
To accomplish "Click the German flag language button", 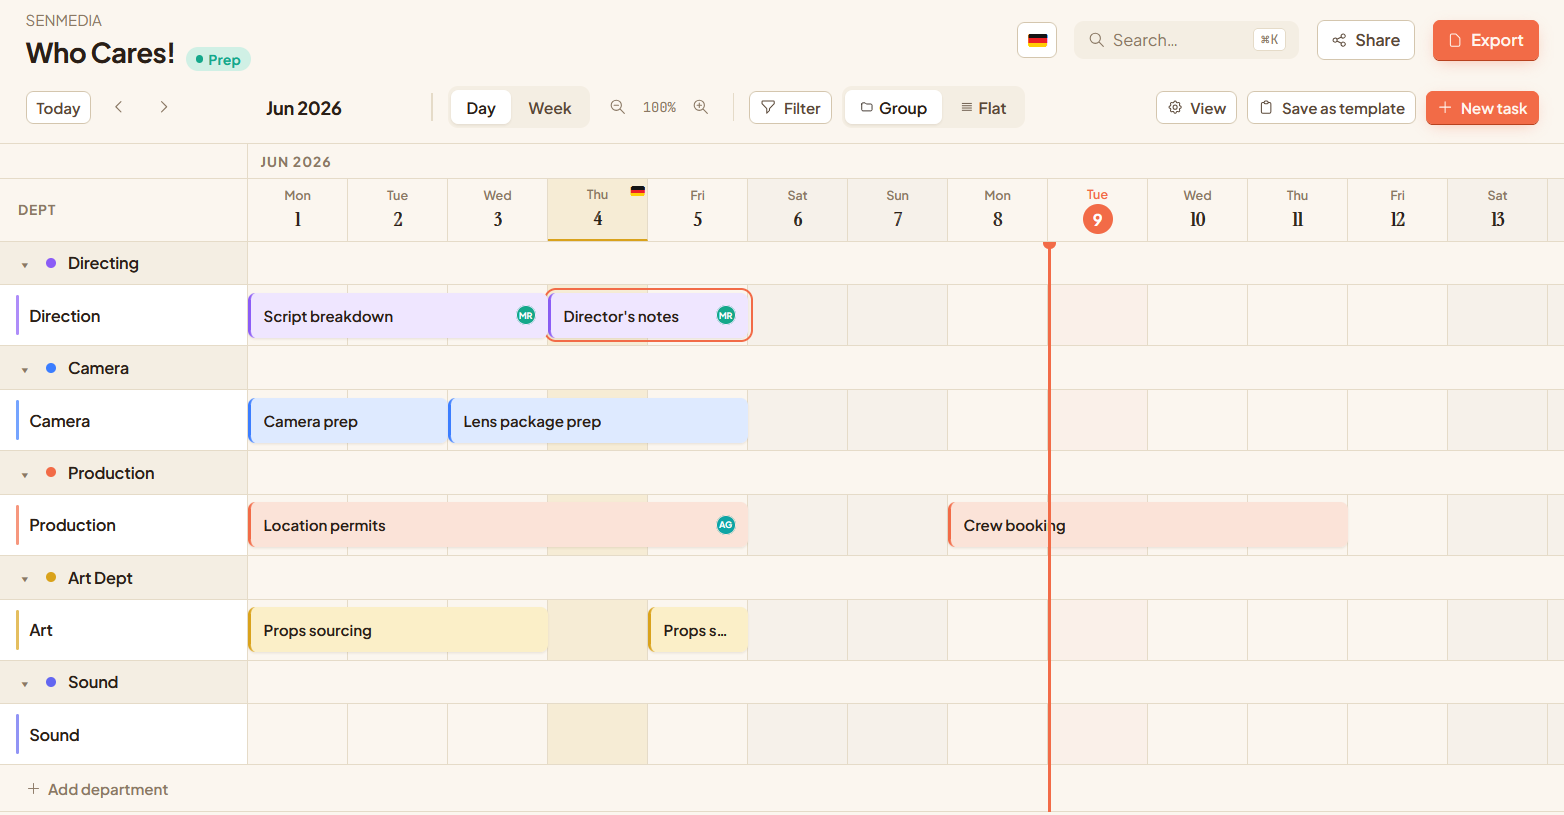I will tap(1037, 40).
